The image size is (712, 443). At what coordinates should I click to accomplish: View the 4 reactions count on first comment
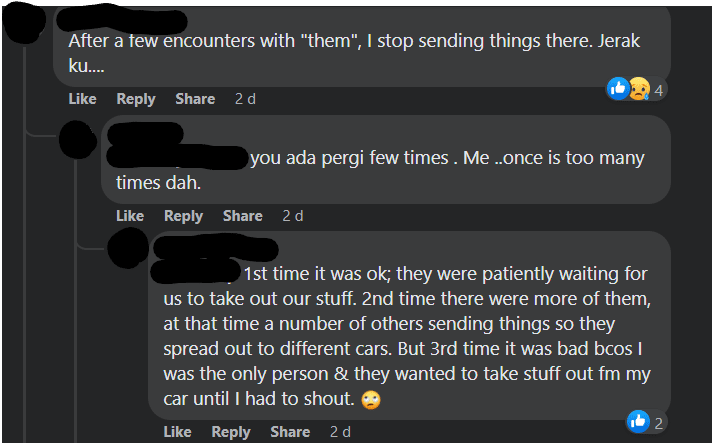click(x=659, y=89)
